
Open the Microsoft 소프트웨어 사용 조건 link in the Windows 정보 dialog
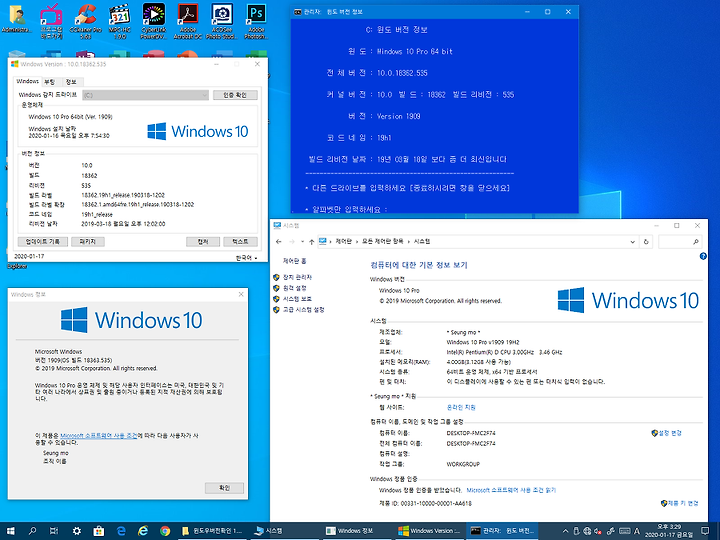99,435
